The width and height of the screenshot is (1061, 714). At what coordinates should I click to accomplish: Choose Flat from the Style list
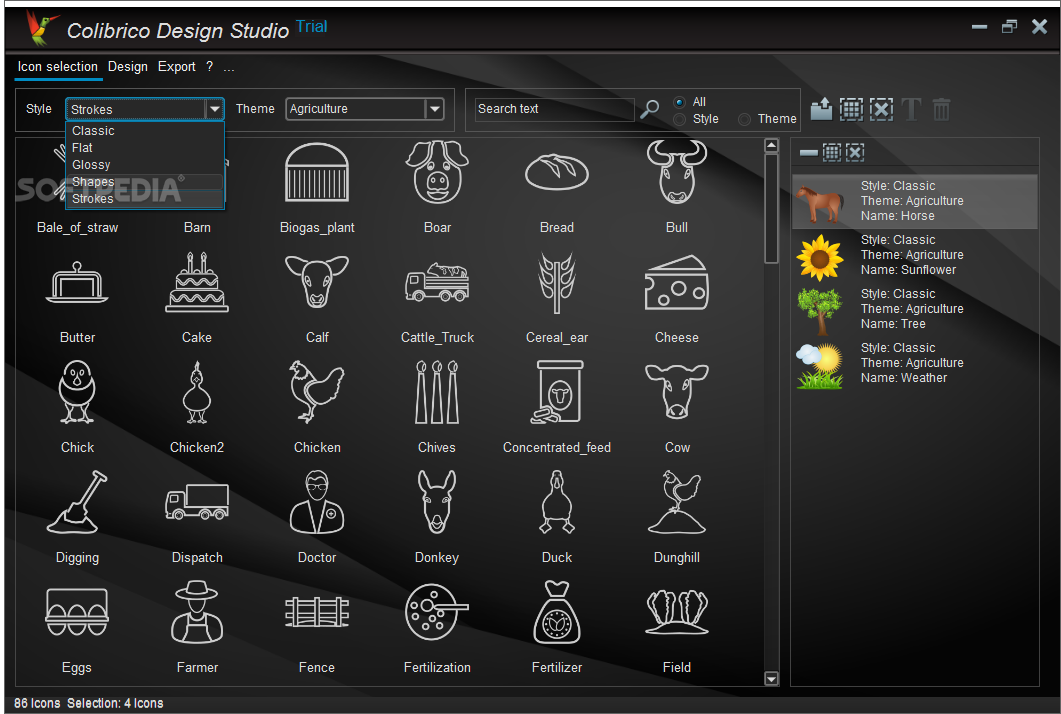(x=146, y=148)
